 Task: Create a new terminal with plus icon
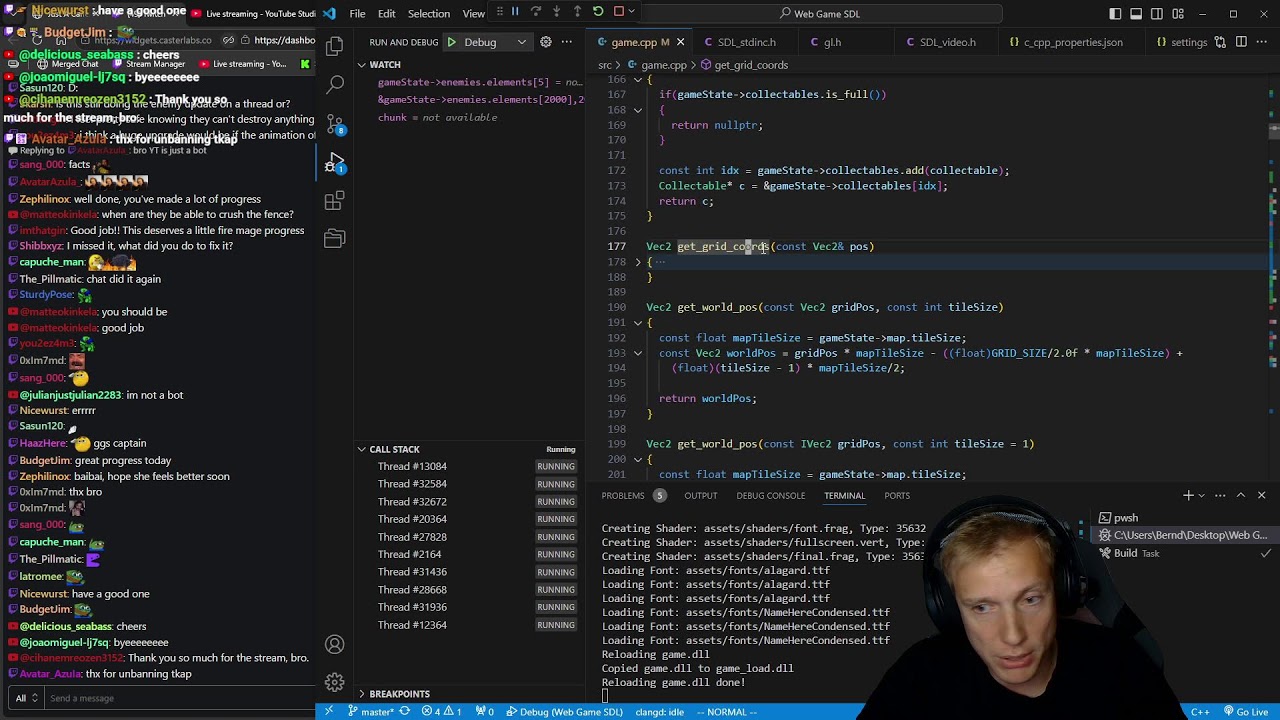coord(1188,495)
